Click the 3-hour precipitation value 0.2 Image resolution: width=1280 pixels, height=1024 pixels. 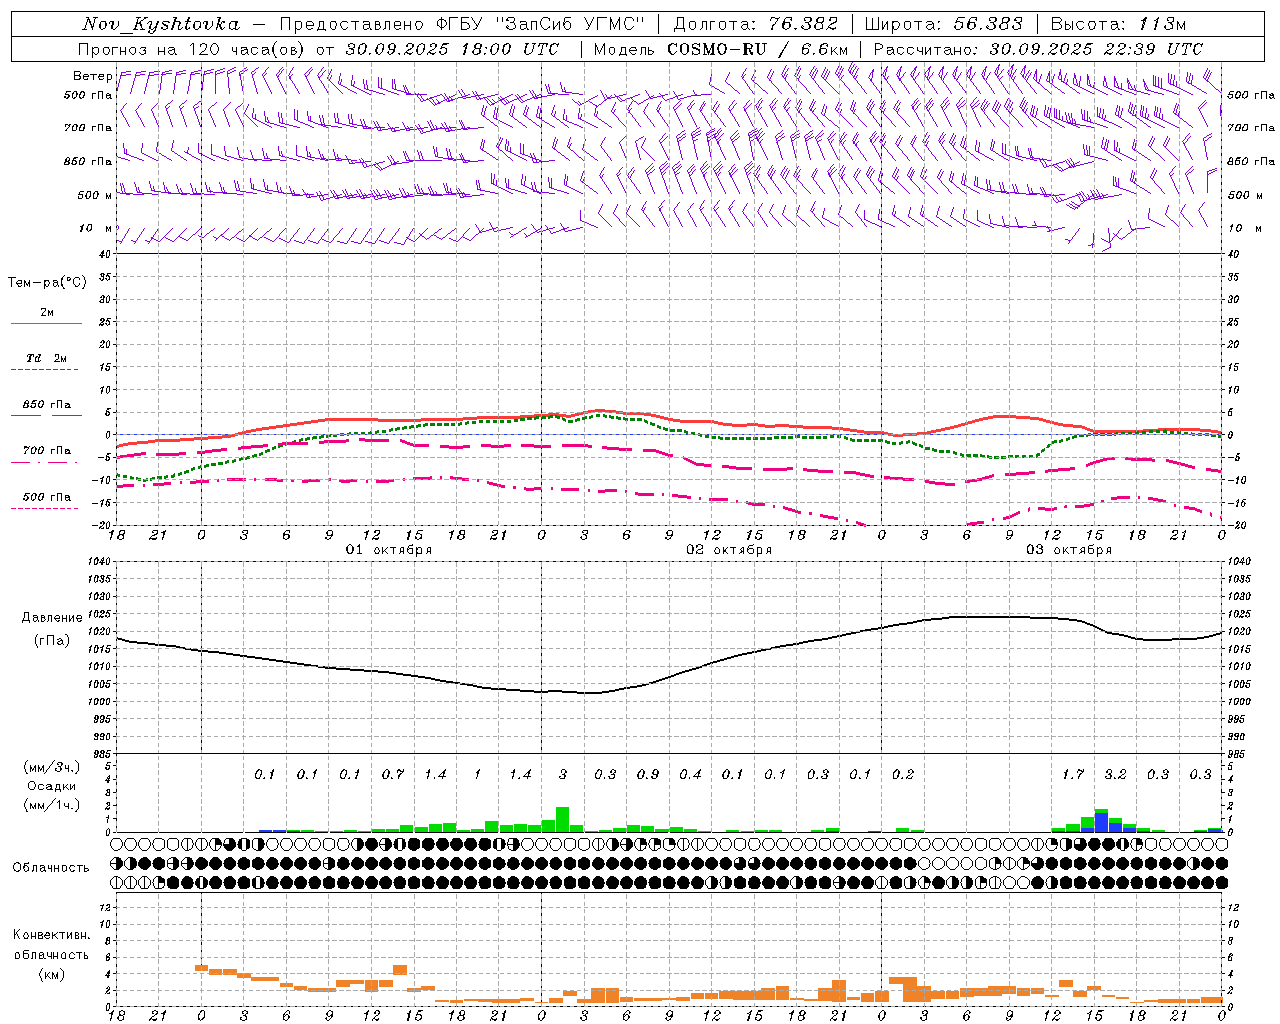pos(903,774)
